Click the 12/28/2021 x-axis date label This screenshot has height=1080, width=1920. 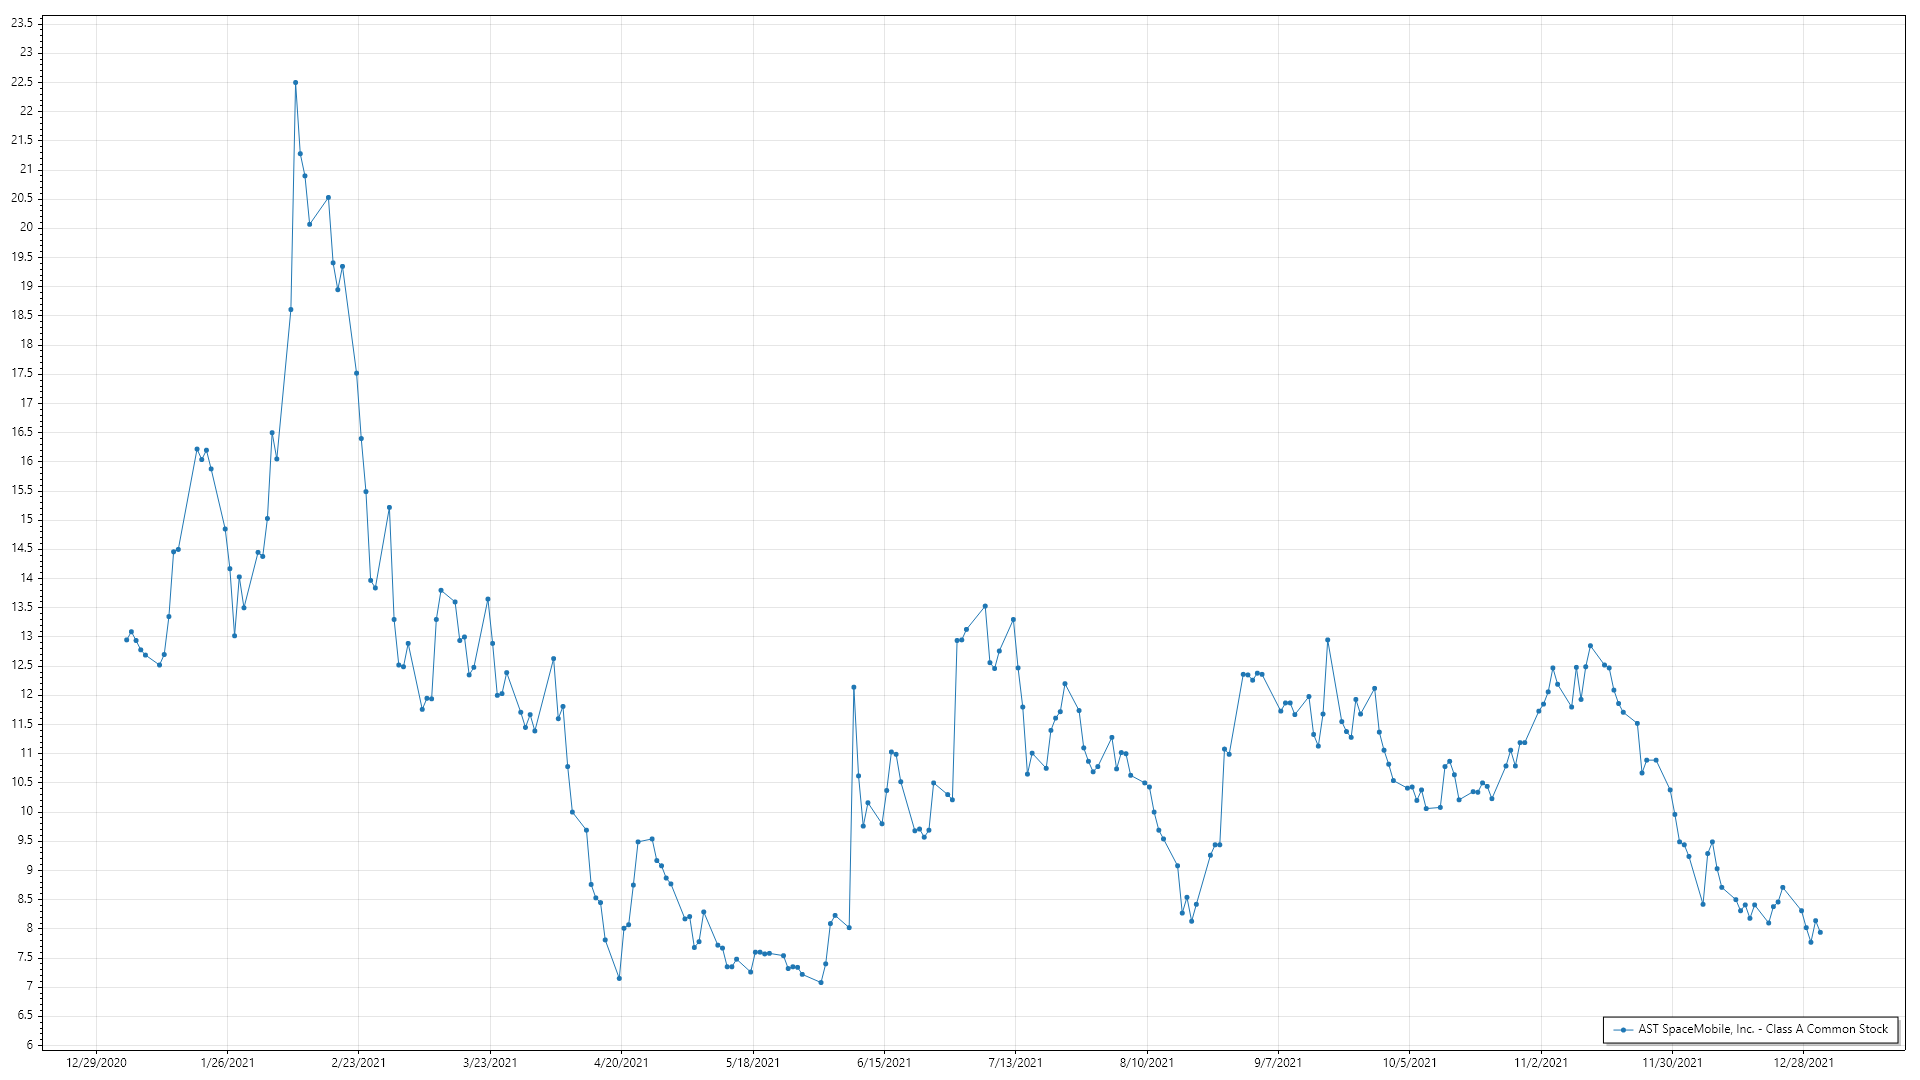1803,1063
